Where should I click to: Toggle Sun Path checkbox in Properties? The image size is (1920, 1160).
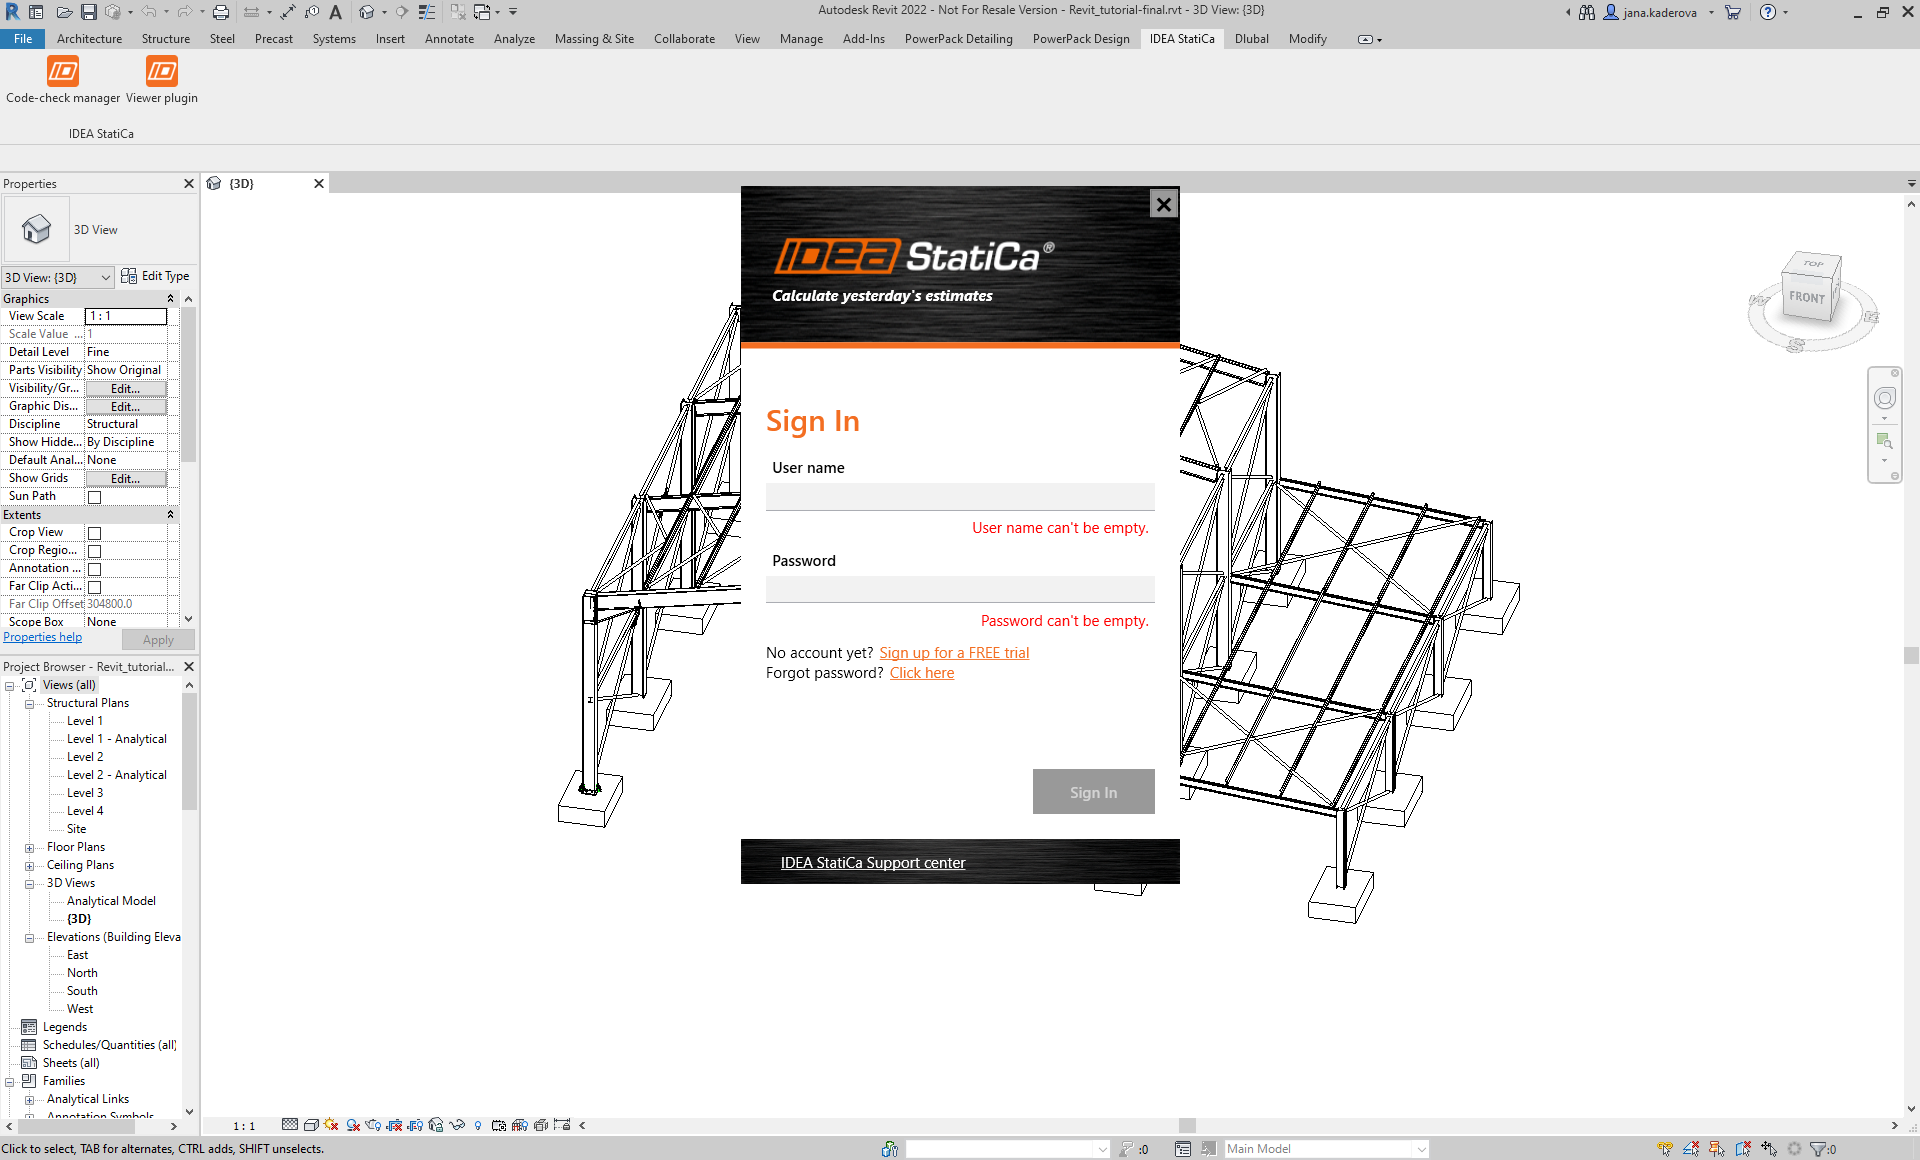pos(95,496)
